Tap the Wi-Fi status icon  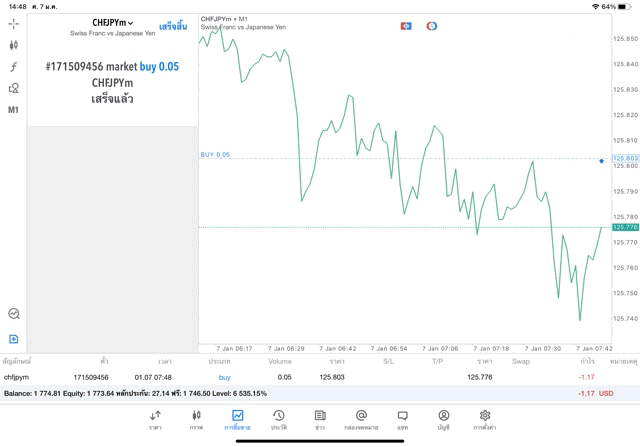click(x=596, y=7)
